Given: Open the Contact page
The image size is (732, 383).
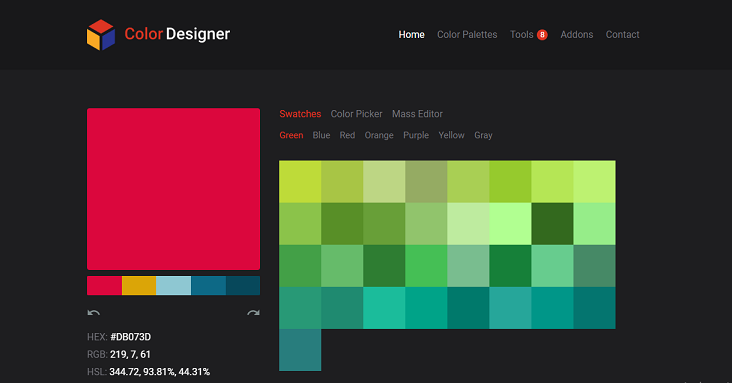Looking at the screenshot, I should click(x=622, y=35).
